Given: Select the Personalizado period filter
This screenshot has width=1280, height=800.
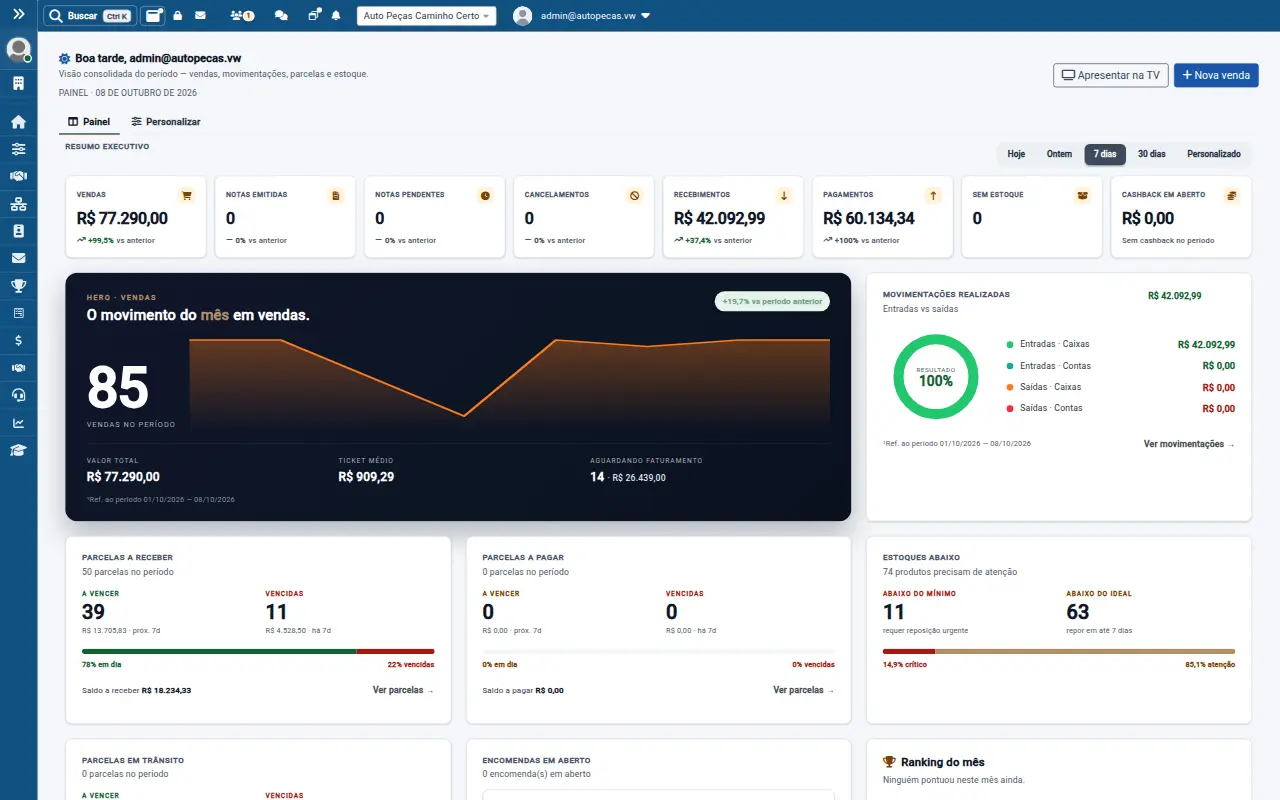Looking at the screenshot, I should click(1214, 154).
